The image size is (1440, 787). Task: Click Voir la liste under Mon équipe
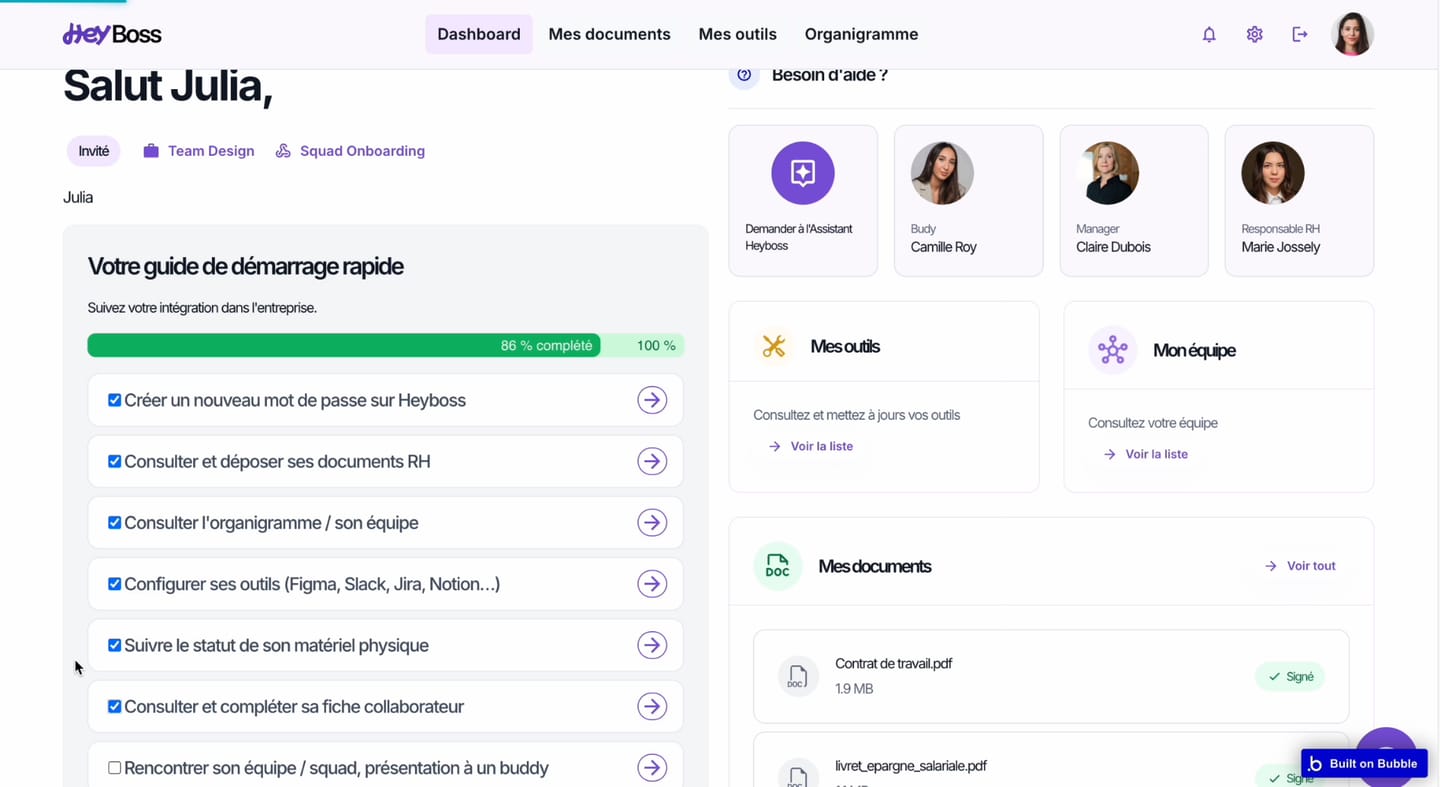pos(1146,454)
